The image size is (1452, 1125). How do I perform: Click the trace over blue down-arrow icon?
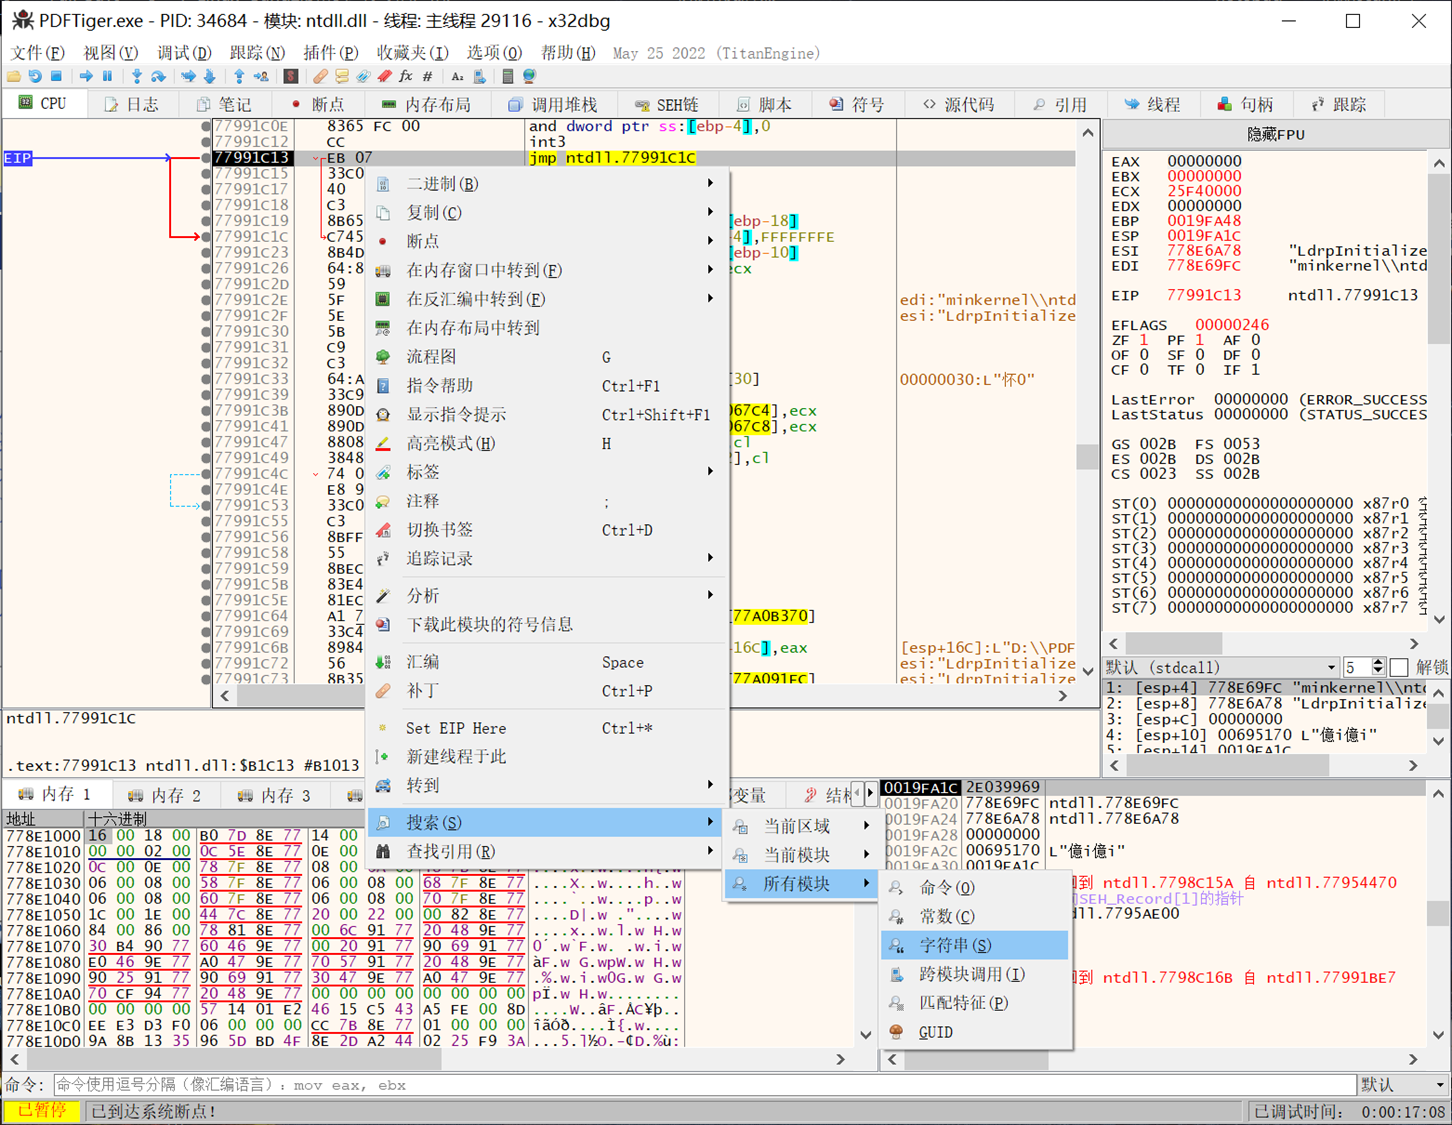click(210, 77)
